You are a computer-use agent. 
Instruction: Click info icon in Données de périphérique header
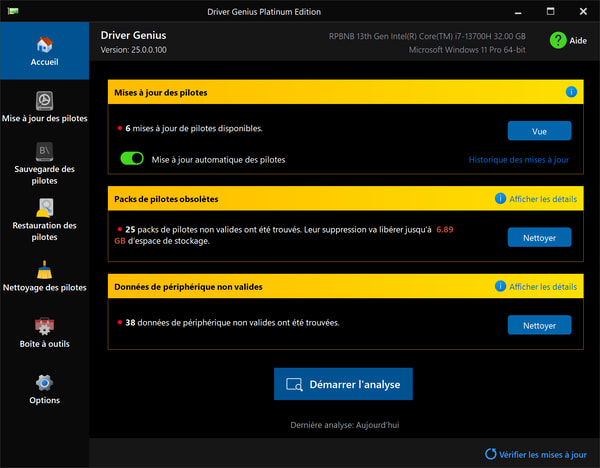click(x=500, y=286)
